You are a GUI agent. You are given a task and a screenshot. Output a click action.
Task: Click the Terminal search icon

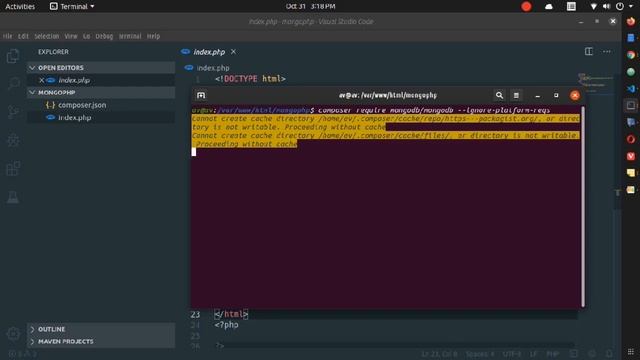pos(499,95)
